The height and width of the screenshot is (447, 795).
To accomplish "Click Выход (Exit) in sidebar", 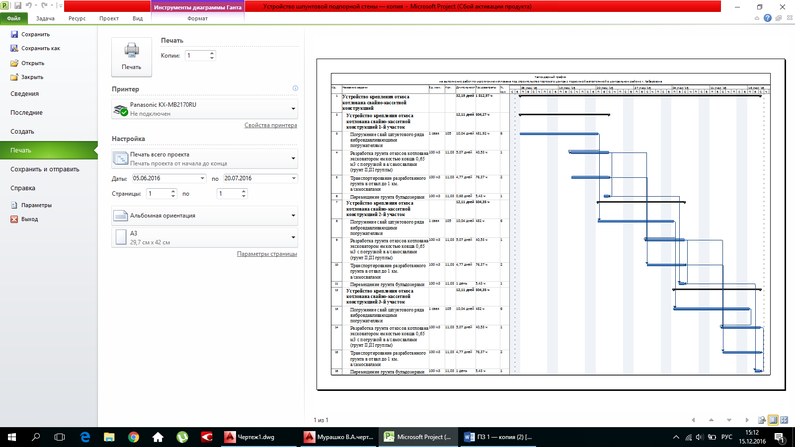I will (30, 218).
